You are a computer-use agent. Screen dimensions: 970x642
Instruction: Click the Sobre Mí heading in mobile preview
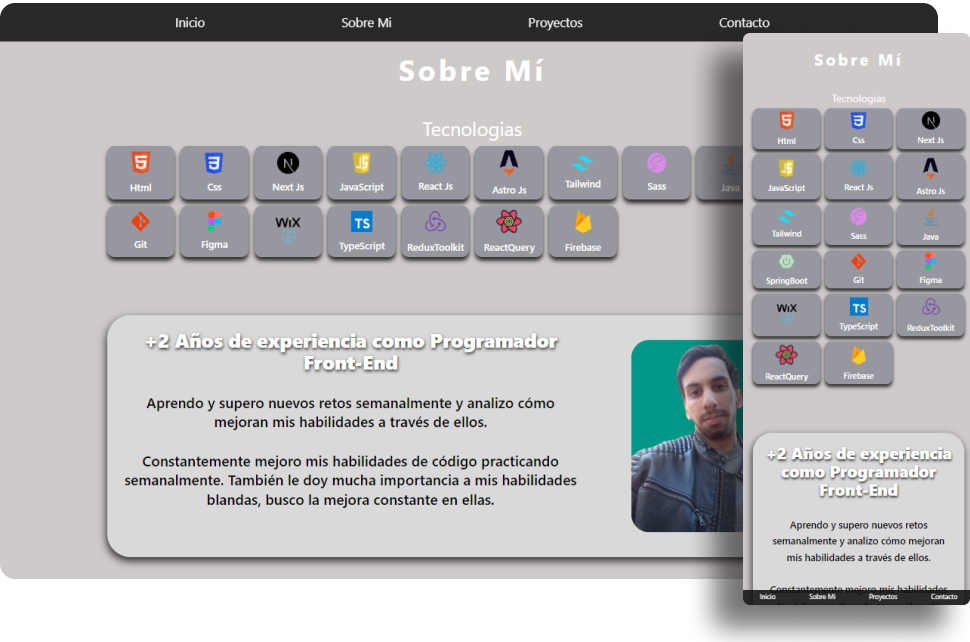[858, 60]
